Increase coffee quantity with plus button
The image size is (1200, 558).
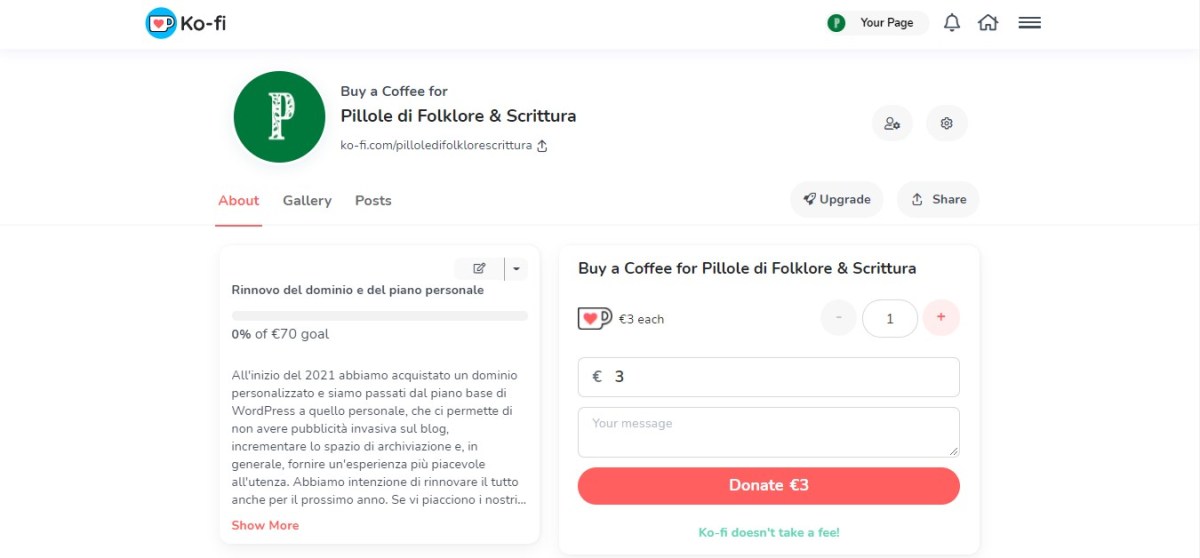pyautogui.click(x=941, y=318)
